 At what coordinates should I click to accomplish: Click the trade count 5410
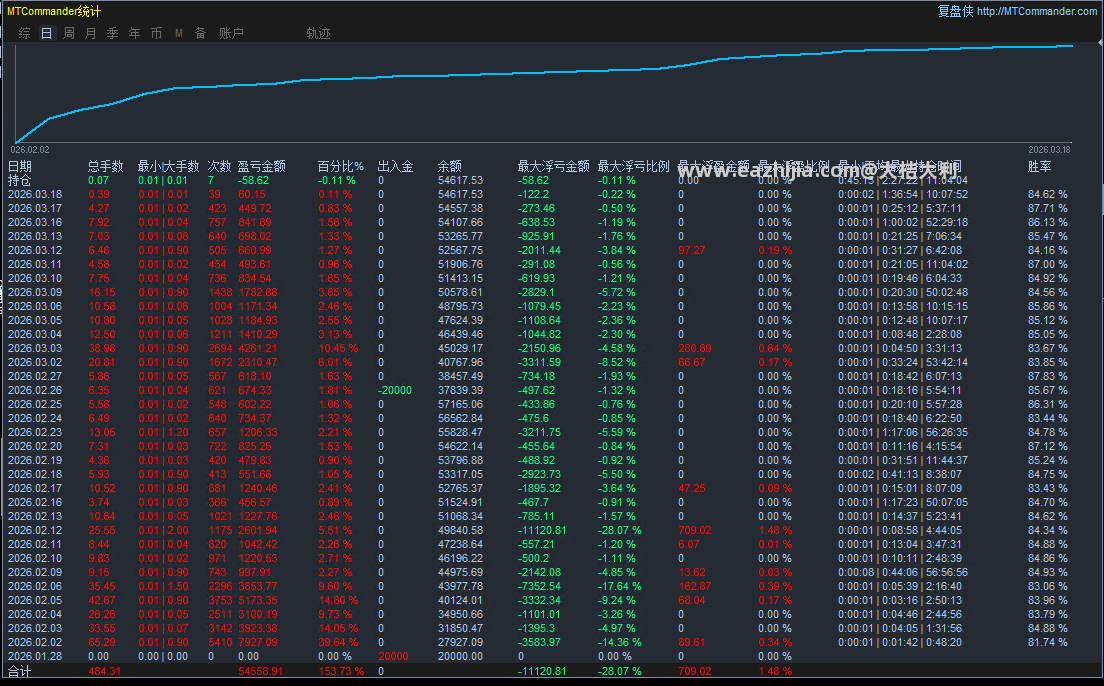pos(219,642)
